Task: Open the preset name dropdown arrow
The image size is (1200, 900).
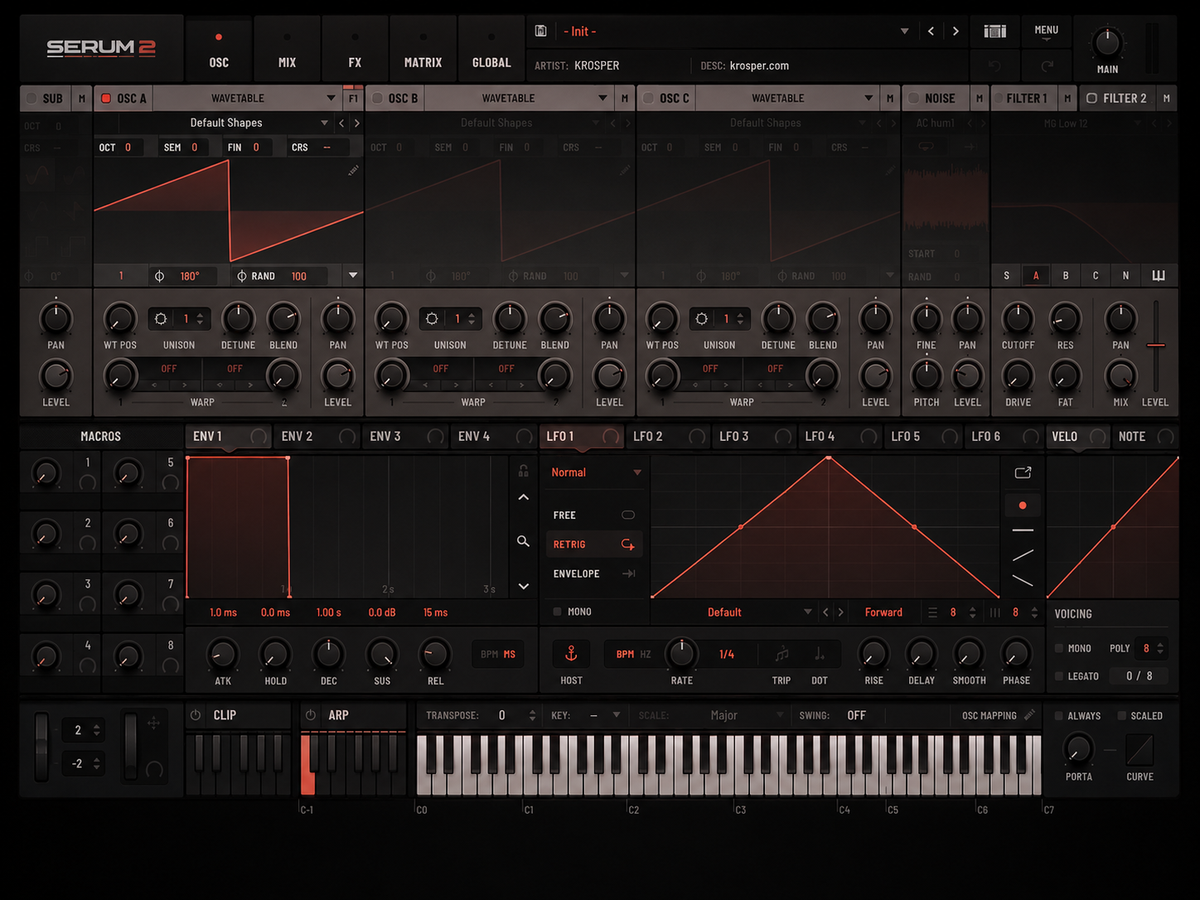Action: click(x=905, y=31)
